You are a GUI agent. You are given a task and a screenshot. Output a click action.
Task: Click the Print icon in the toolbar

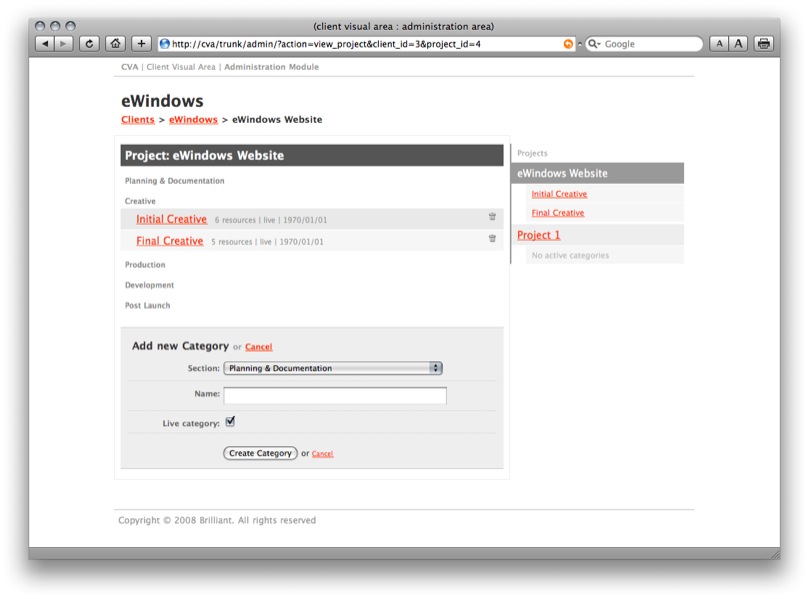(x=764, y=44)
